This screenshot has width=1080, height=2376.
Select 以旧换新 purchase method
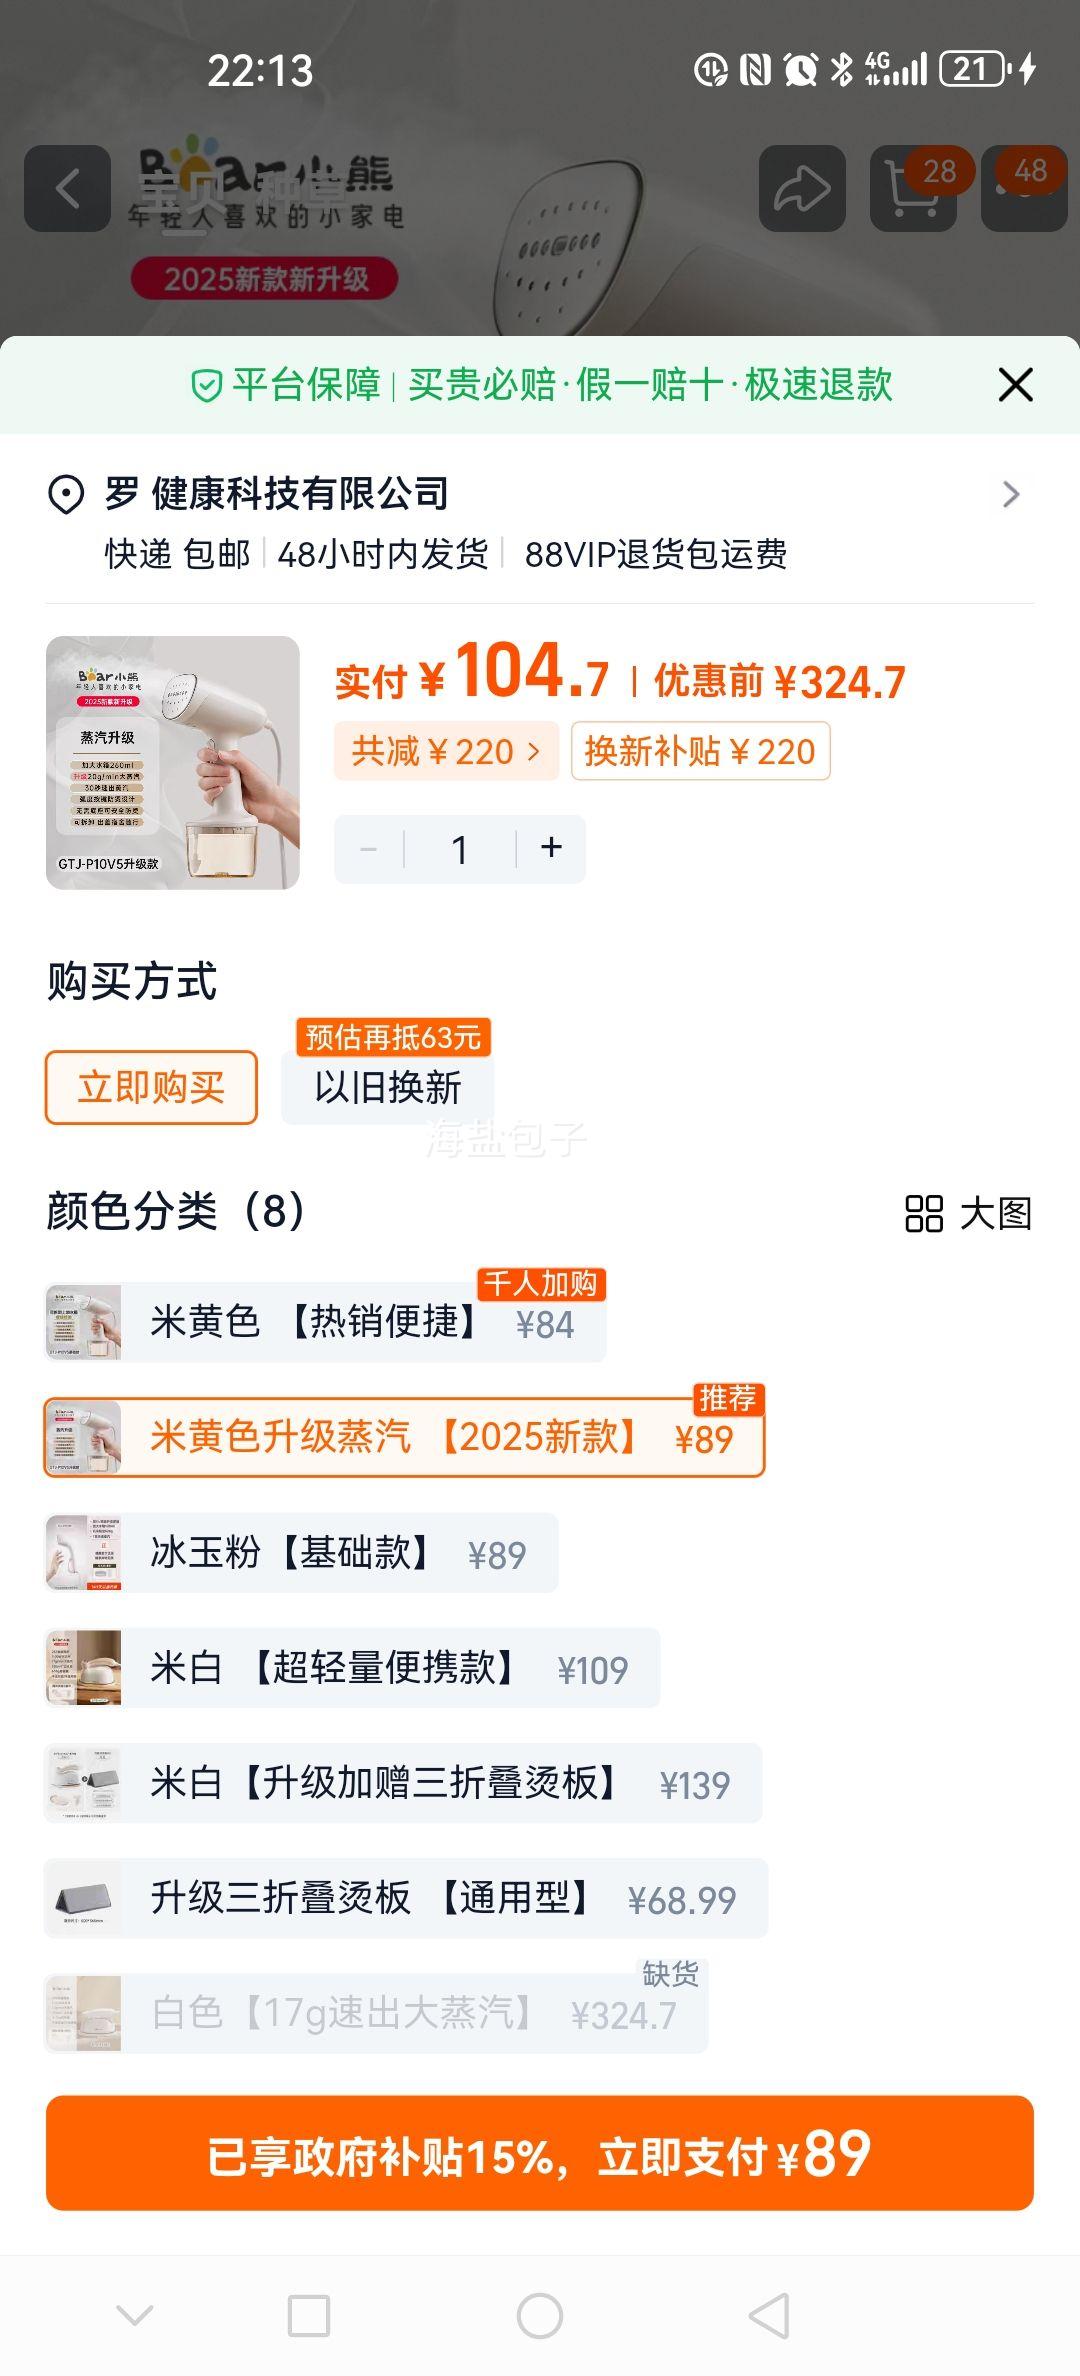point(388,1087)
